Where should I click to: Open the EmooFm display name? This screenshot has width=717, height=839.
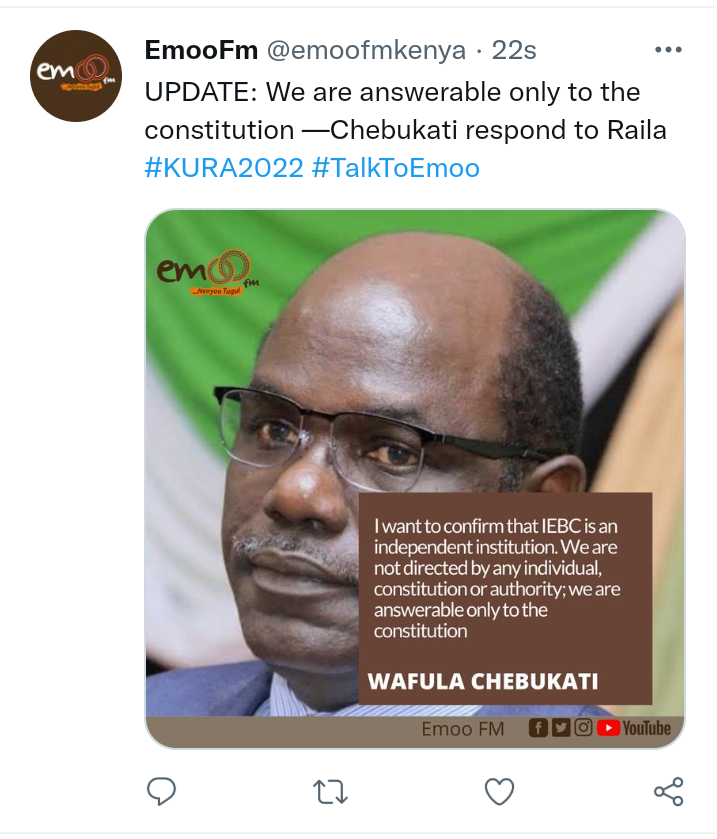coord(201,50)
